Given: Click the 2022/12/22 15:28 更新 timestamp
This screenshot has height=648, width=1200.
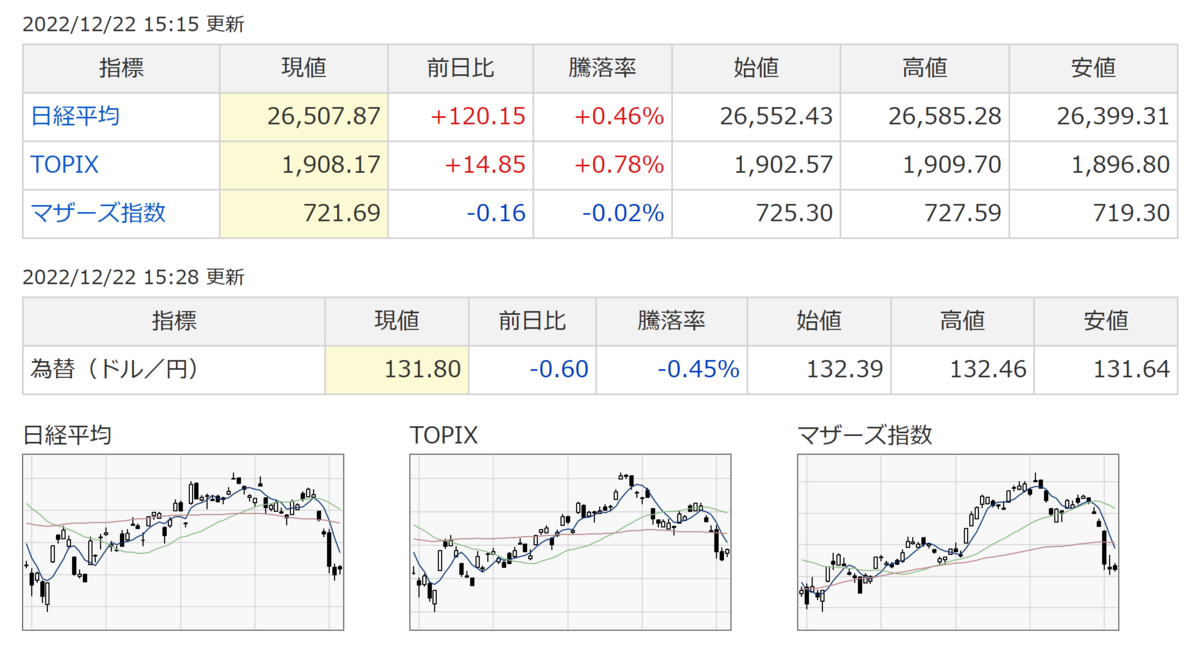Looking at the screenshot, I should tap(133, 278).
